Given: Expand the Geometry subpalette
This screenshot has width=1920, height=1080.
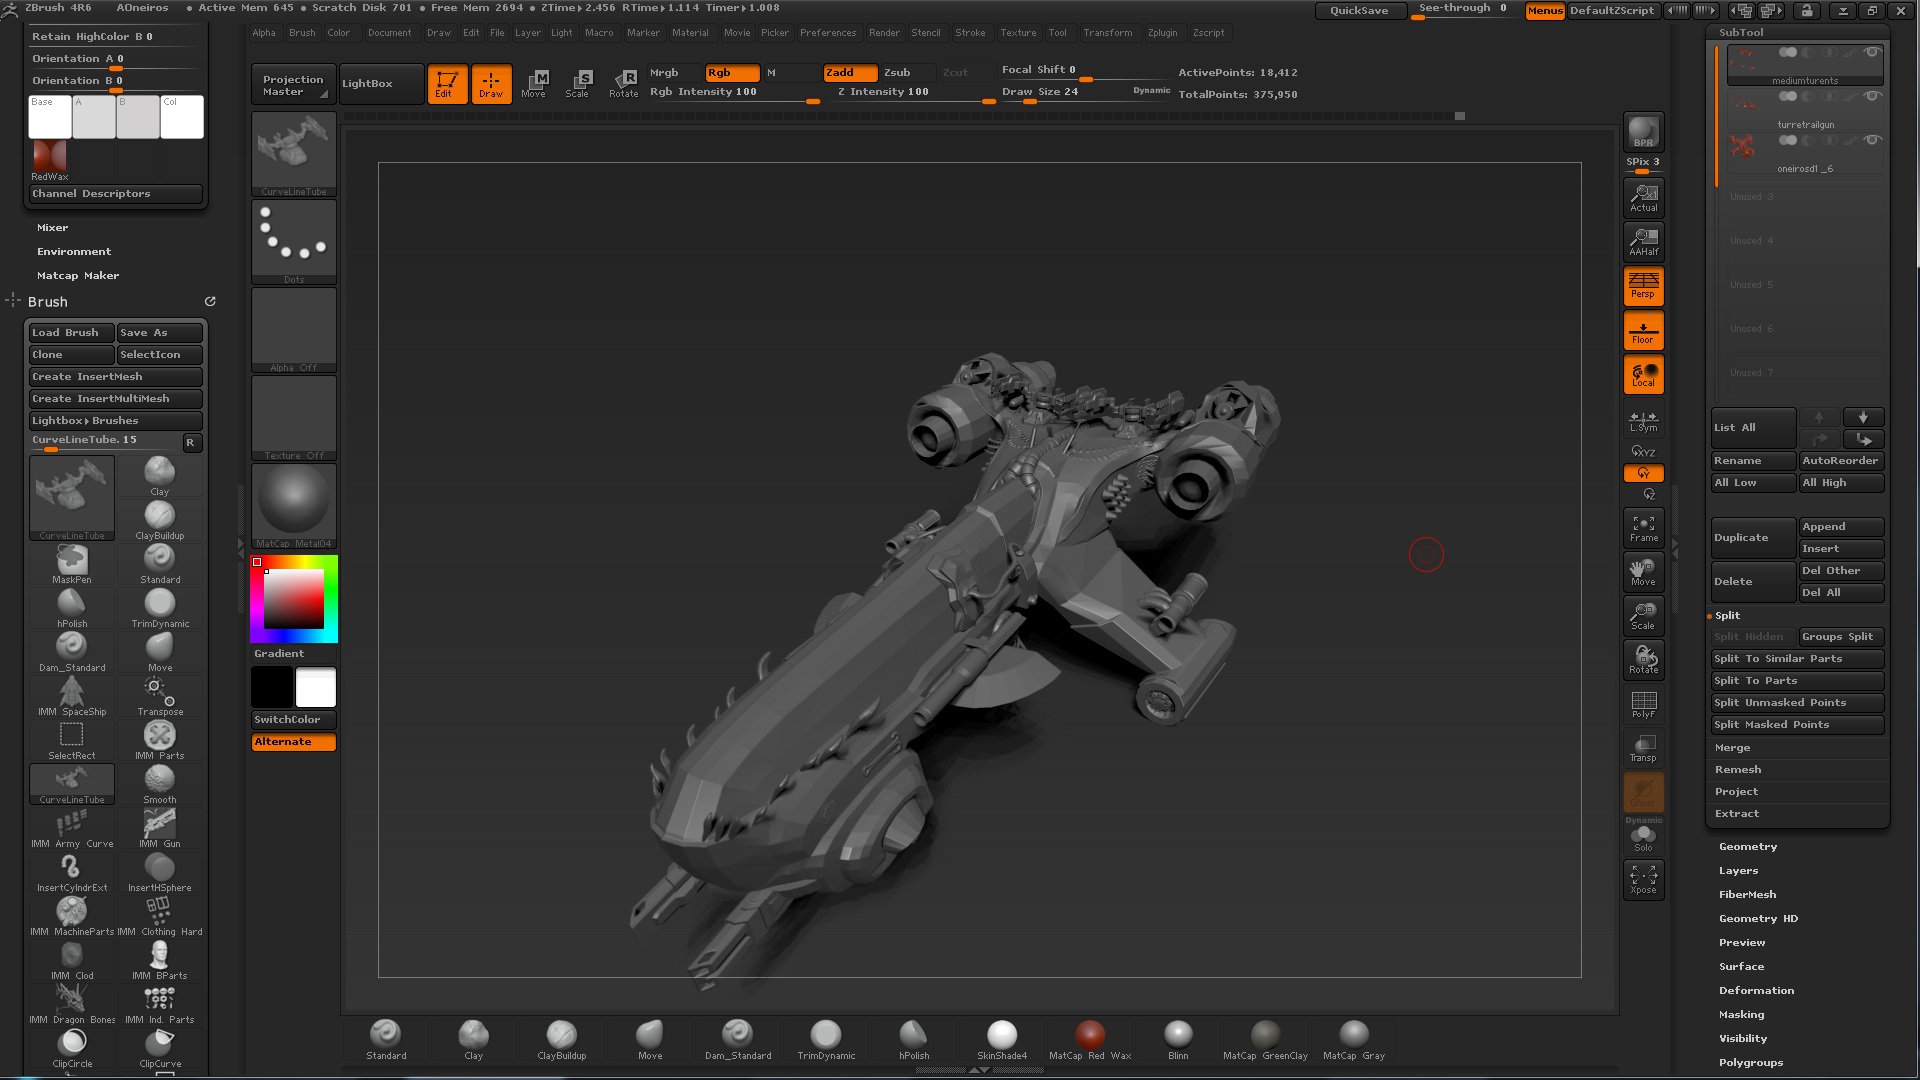Looking at the screenshot, I should pyautogui.click(x=1747, y=846).
